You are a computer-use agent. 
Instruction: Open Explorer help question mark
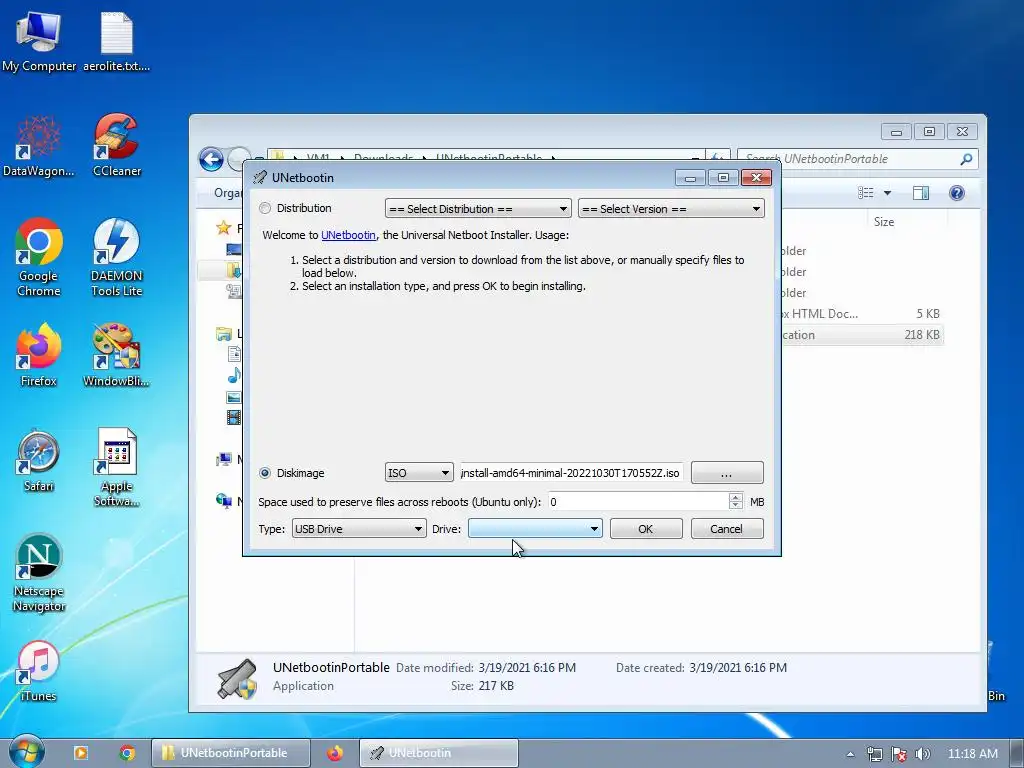[957, 193]
